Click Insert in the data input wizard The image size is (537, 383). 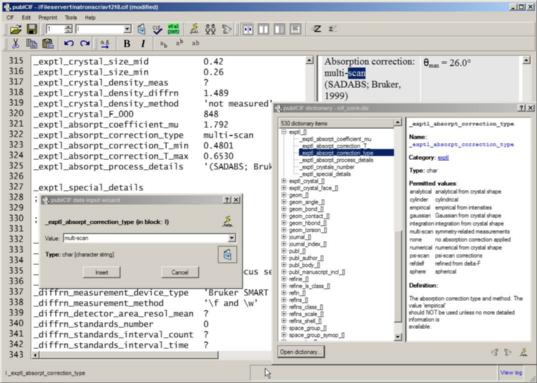102,272
